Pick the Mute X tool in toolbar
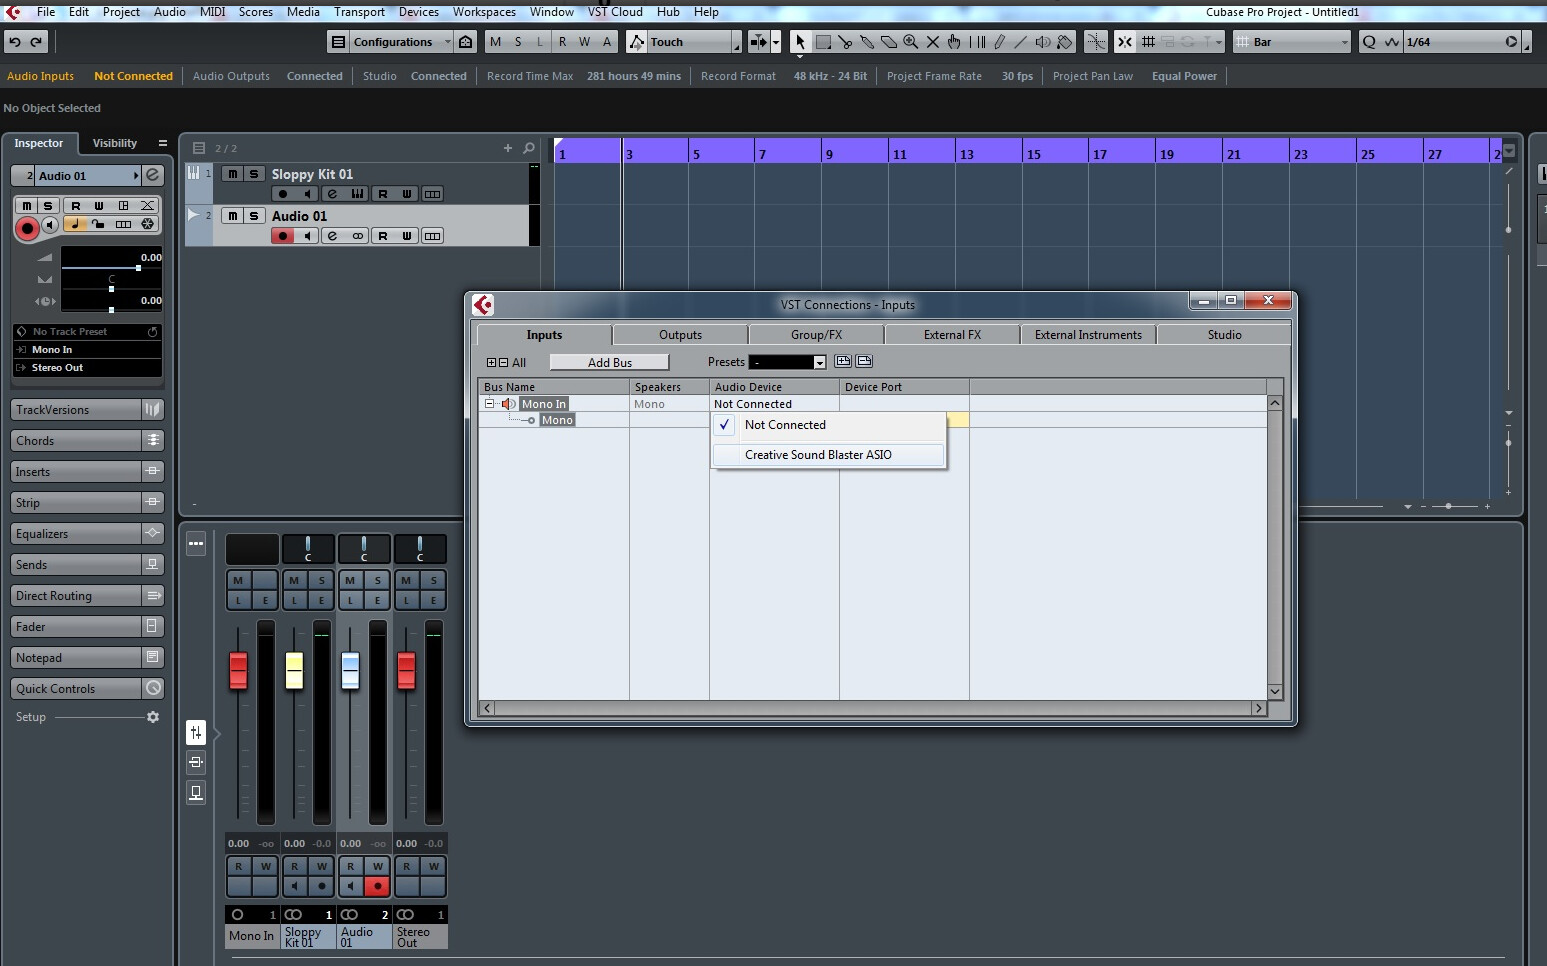Screen dimensions: 1547x966 [932, 42]
